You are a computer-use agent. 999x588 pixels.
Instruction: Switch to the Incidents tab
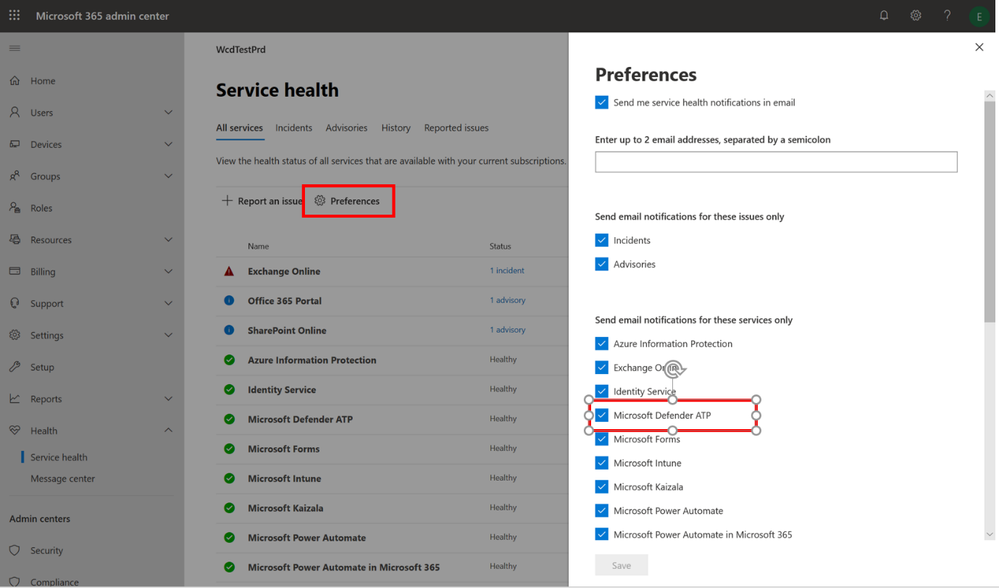tap(294, 128)
